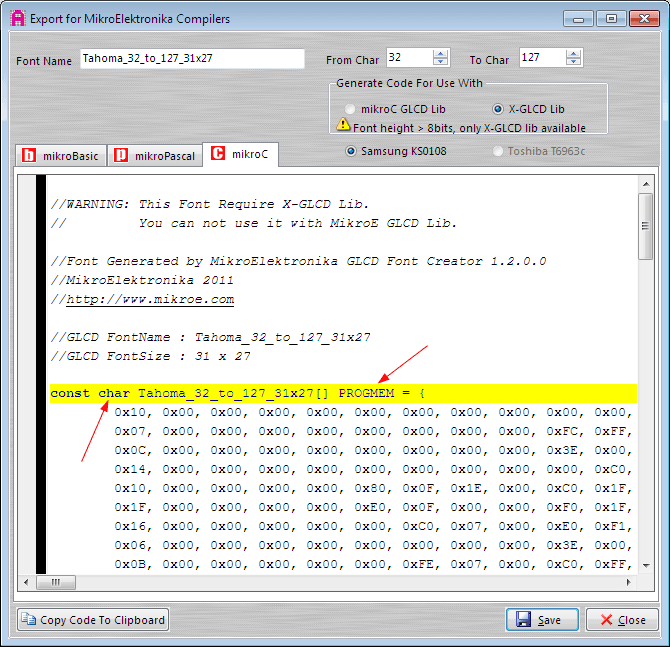Viewport: 670px width, 647px height.
Task: Close the window with title bar X
Action: tap(644, 19)
